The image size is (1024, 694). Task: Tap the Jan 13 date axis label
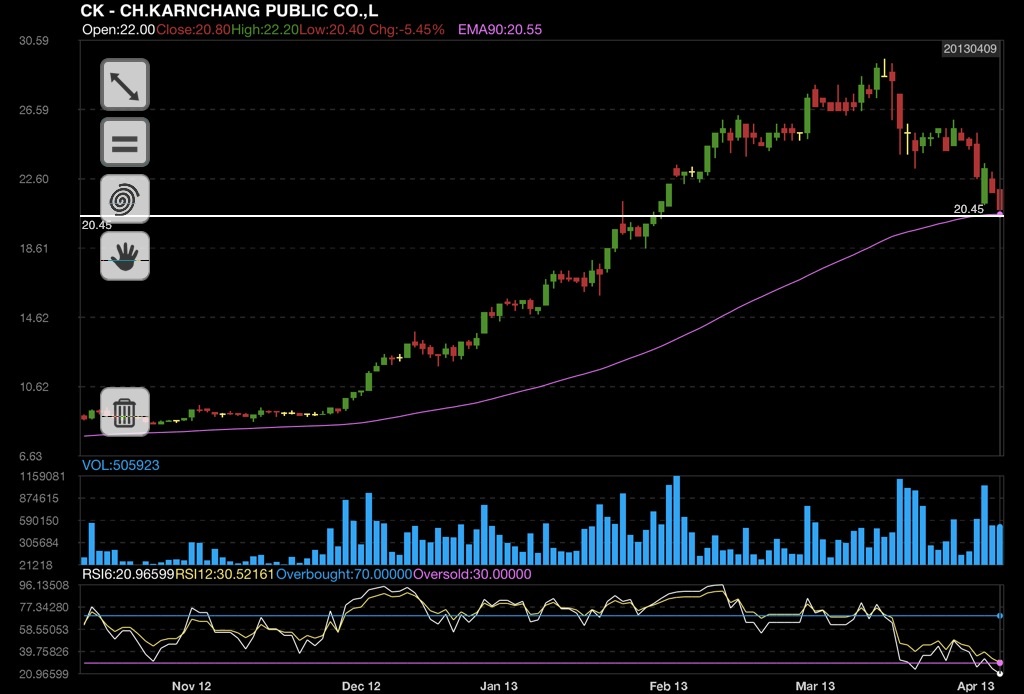click(499, 686)
